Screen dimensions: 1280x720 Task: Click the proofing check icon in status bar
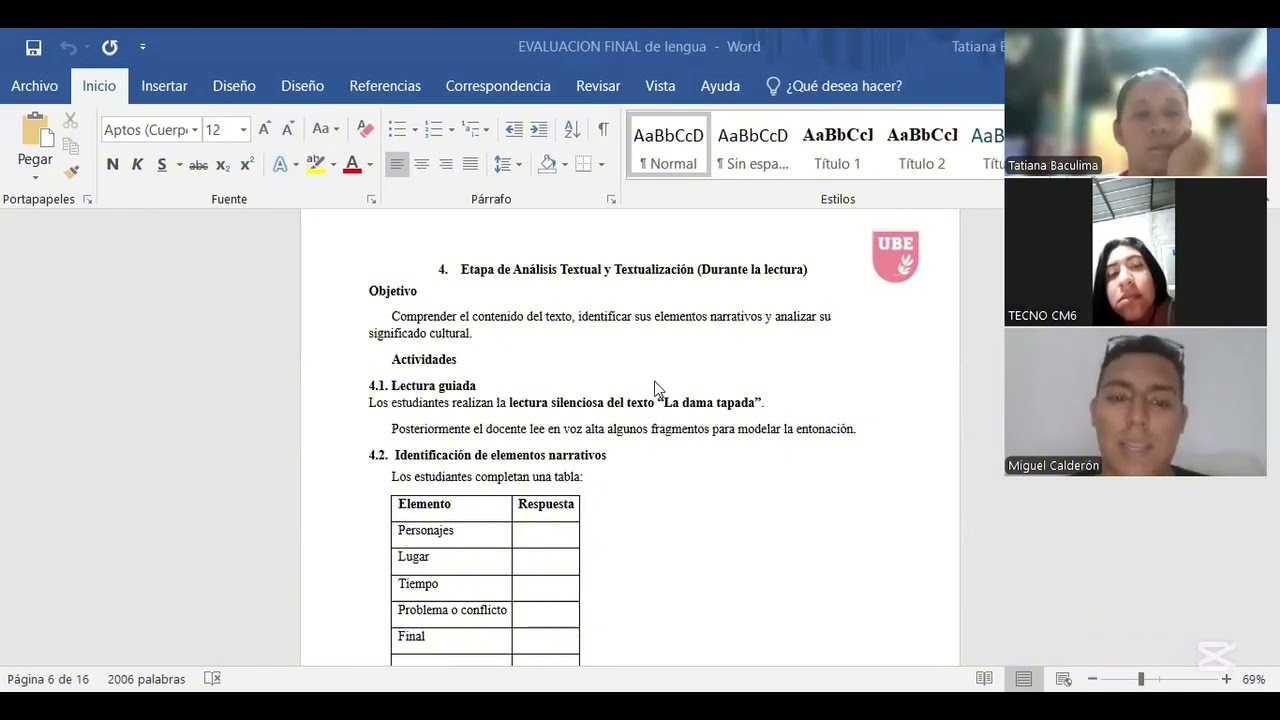click(212, 679)
